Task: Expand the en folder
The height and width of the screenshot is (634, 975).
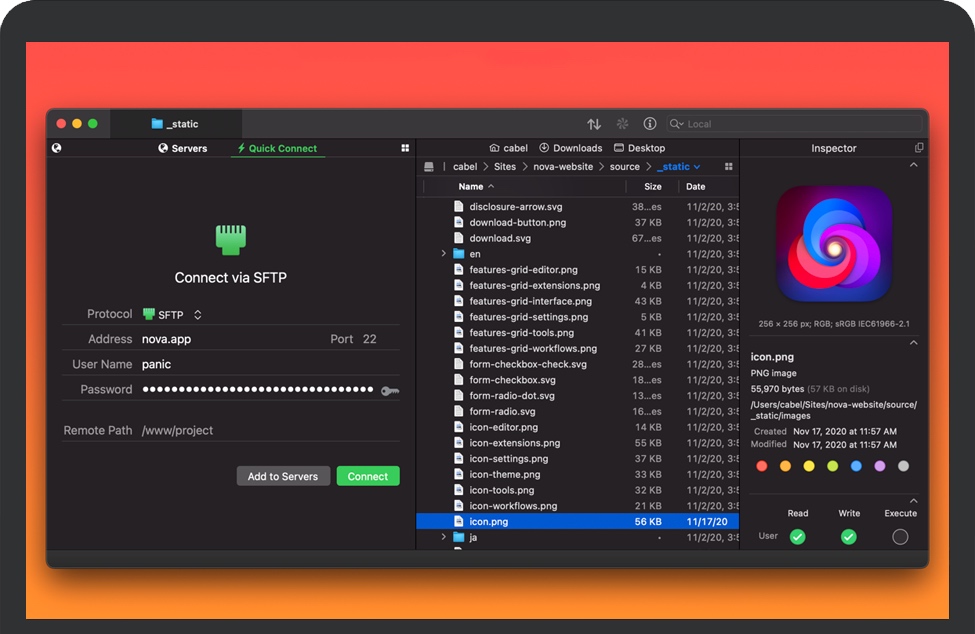Action: [444, 254]
